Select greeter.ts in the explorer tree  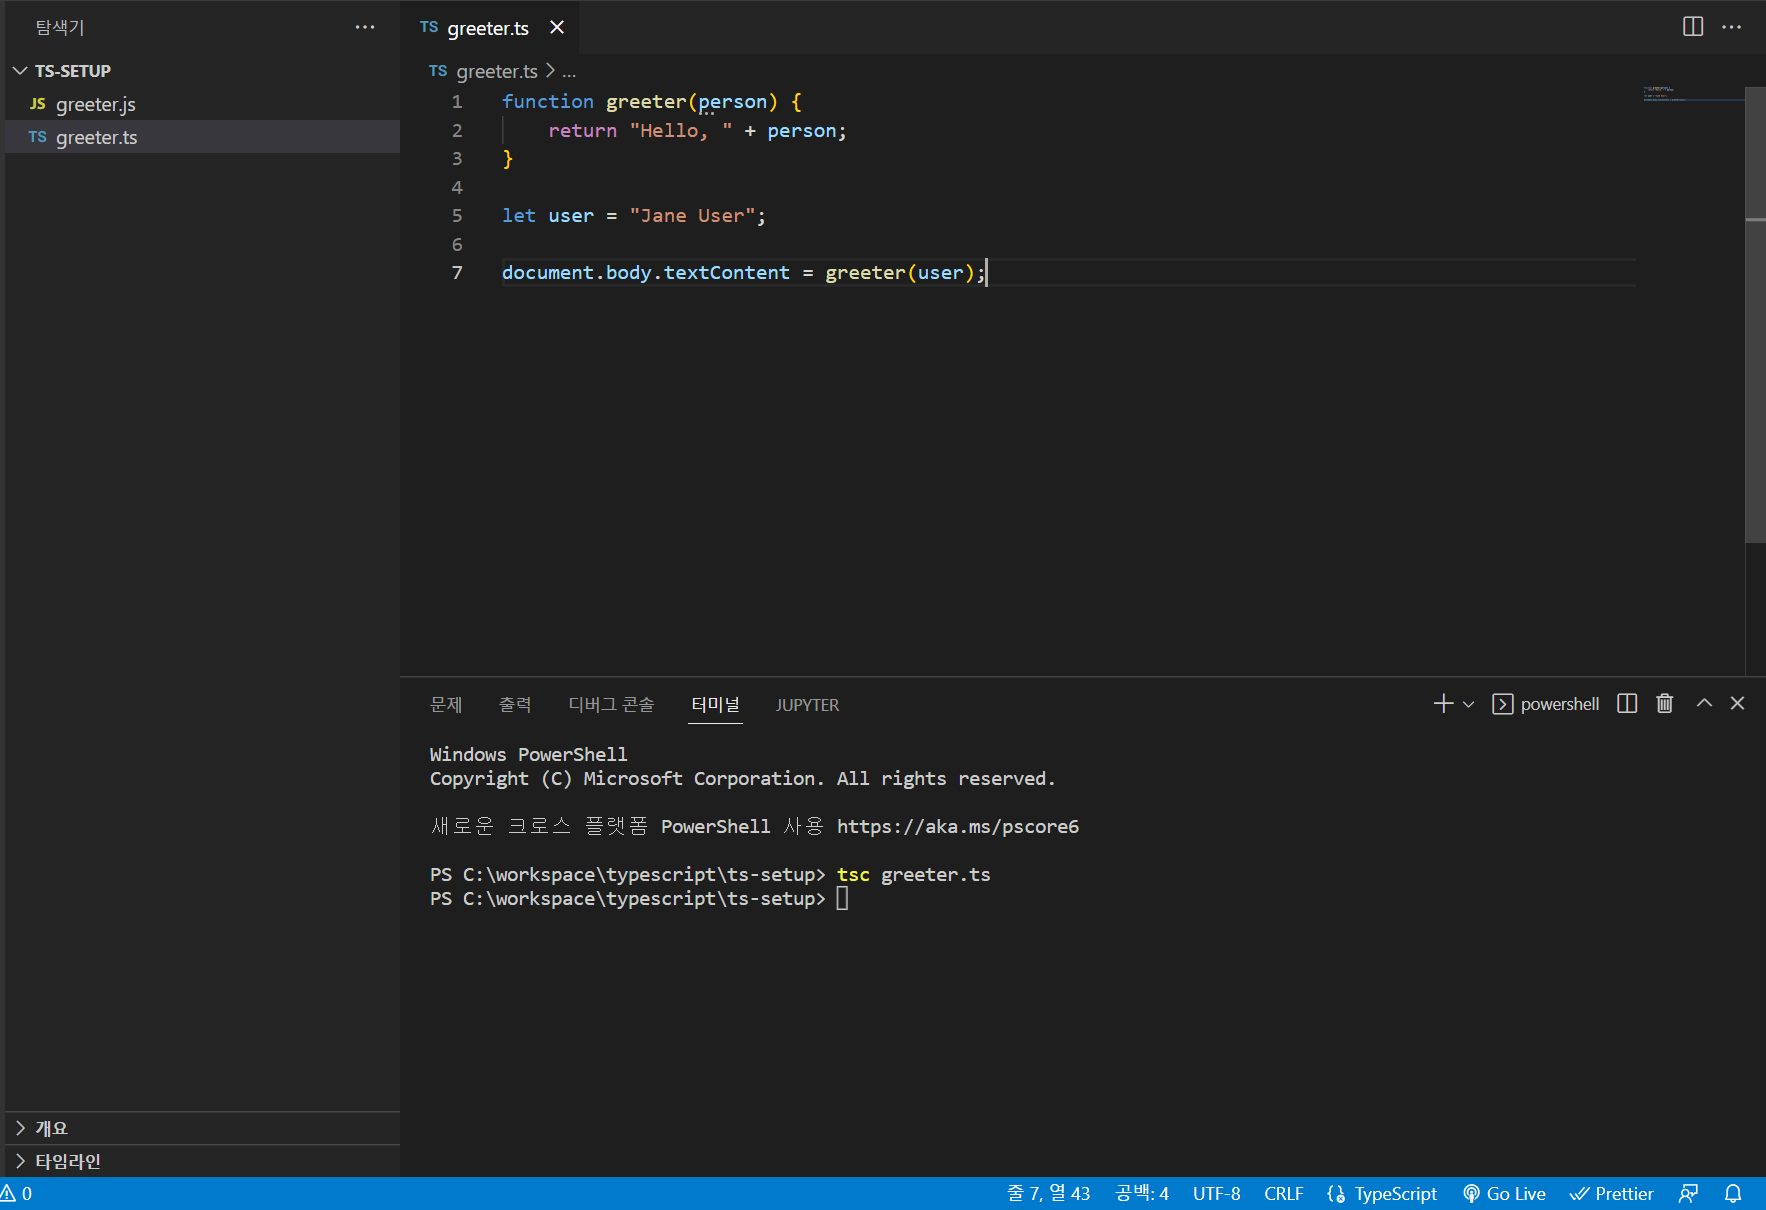coord(202,137)
